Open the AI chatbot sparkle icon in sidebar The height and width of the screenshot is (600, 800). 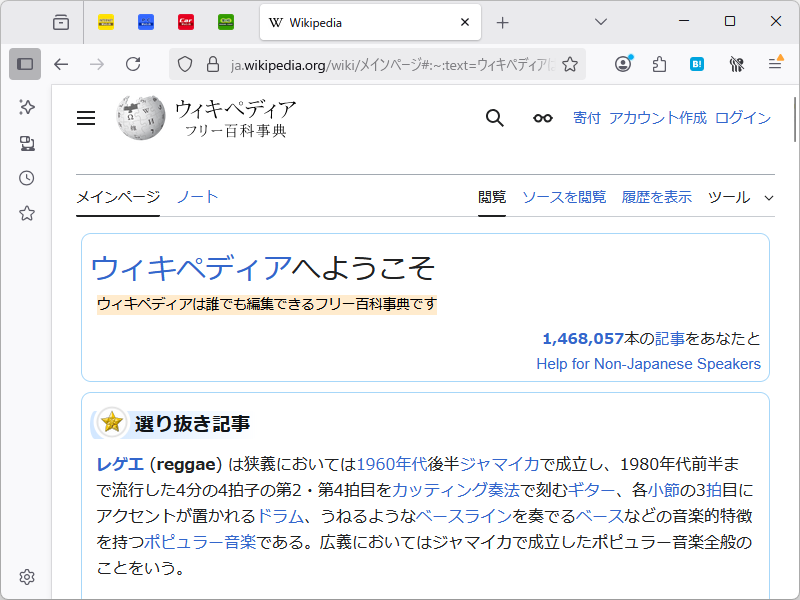(27, 107)
